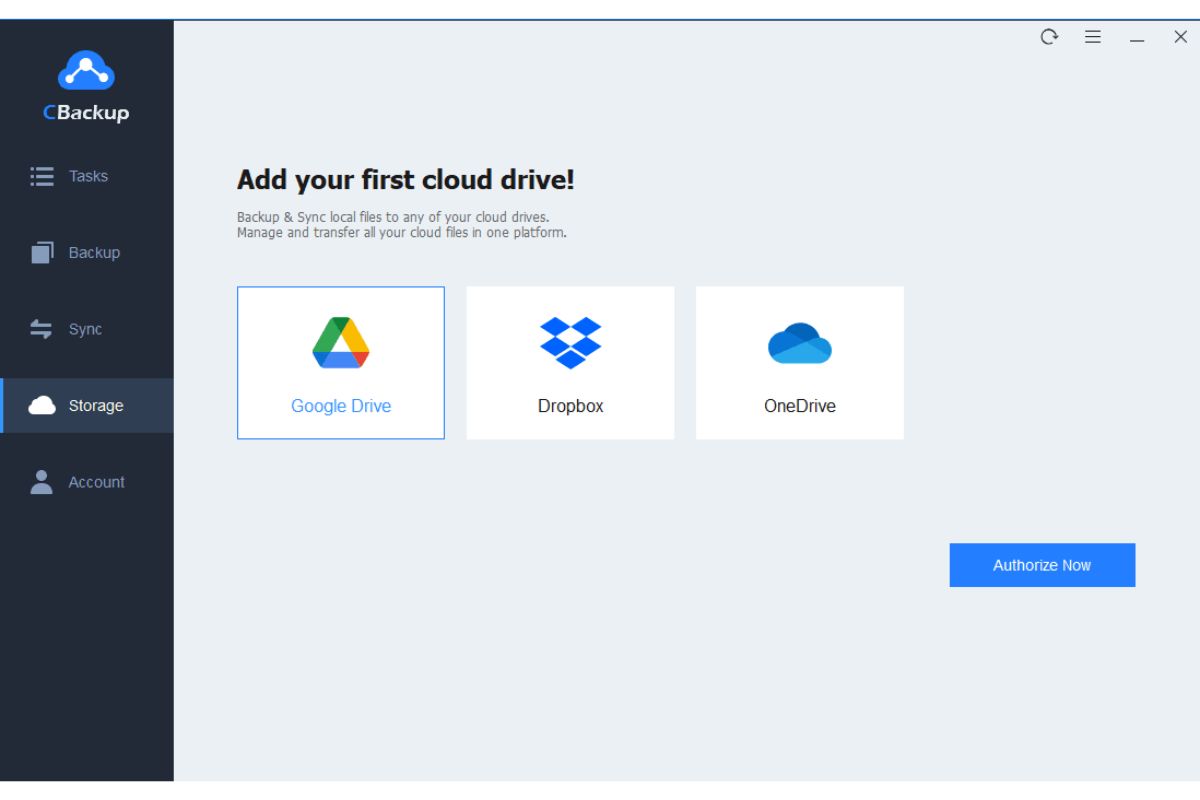Click the 'Dropbox' label text
This screenshot has height=800, width=1200.
(x=571, y=406)
